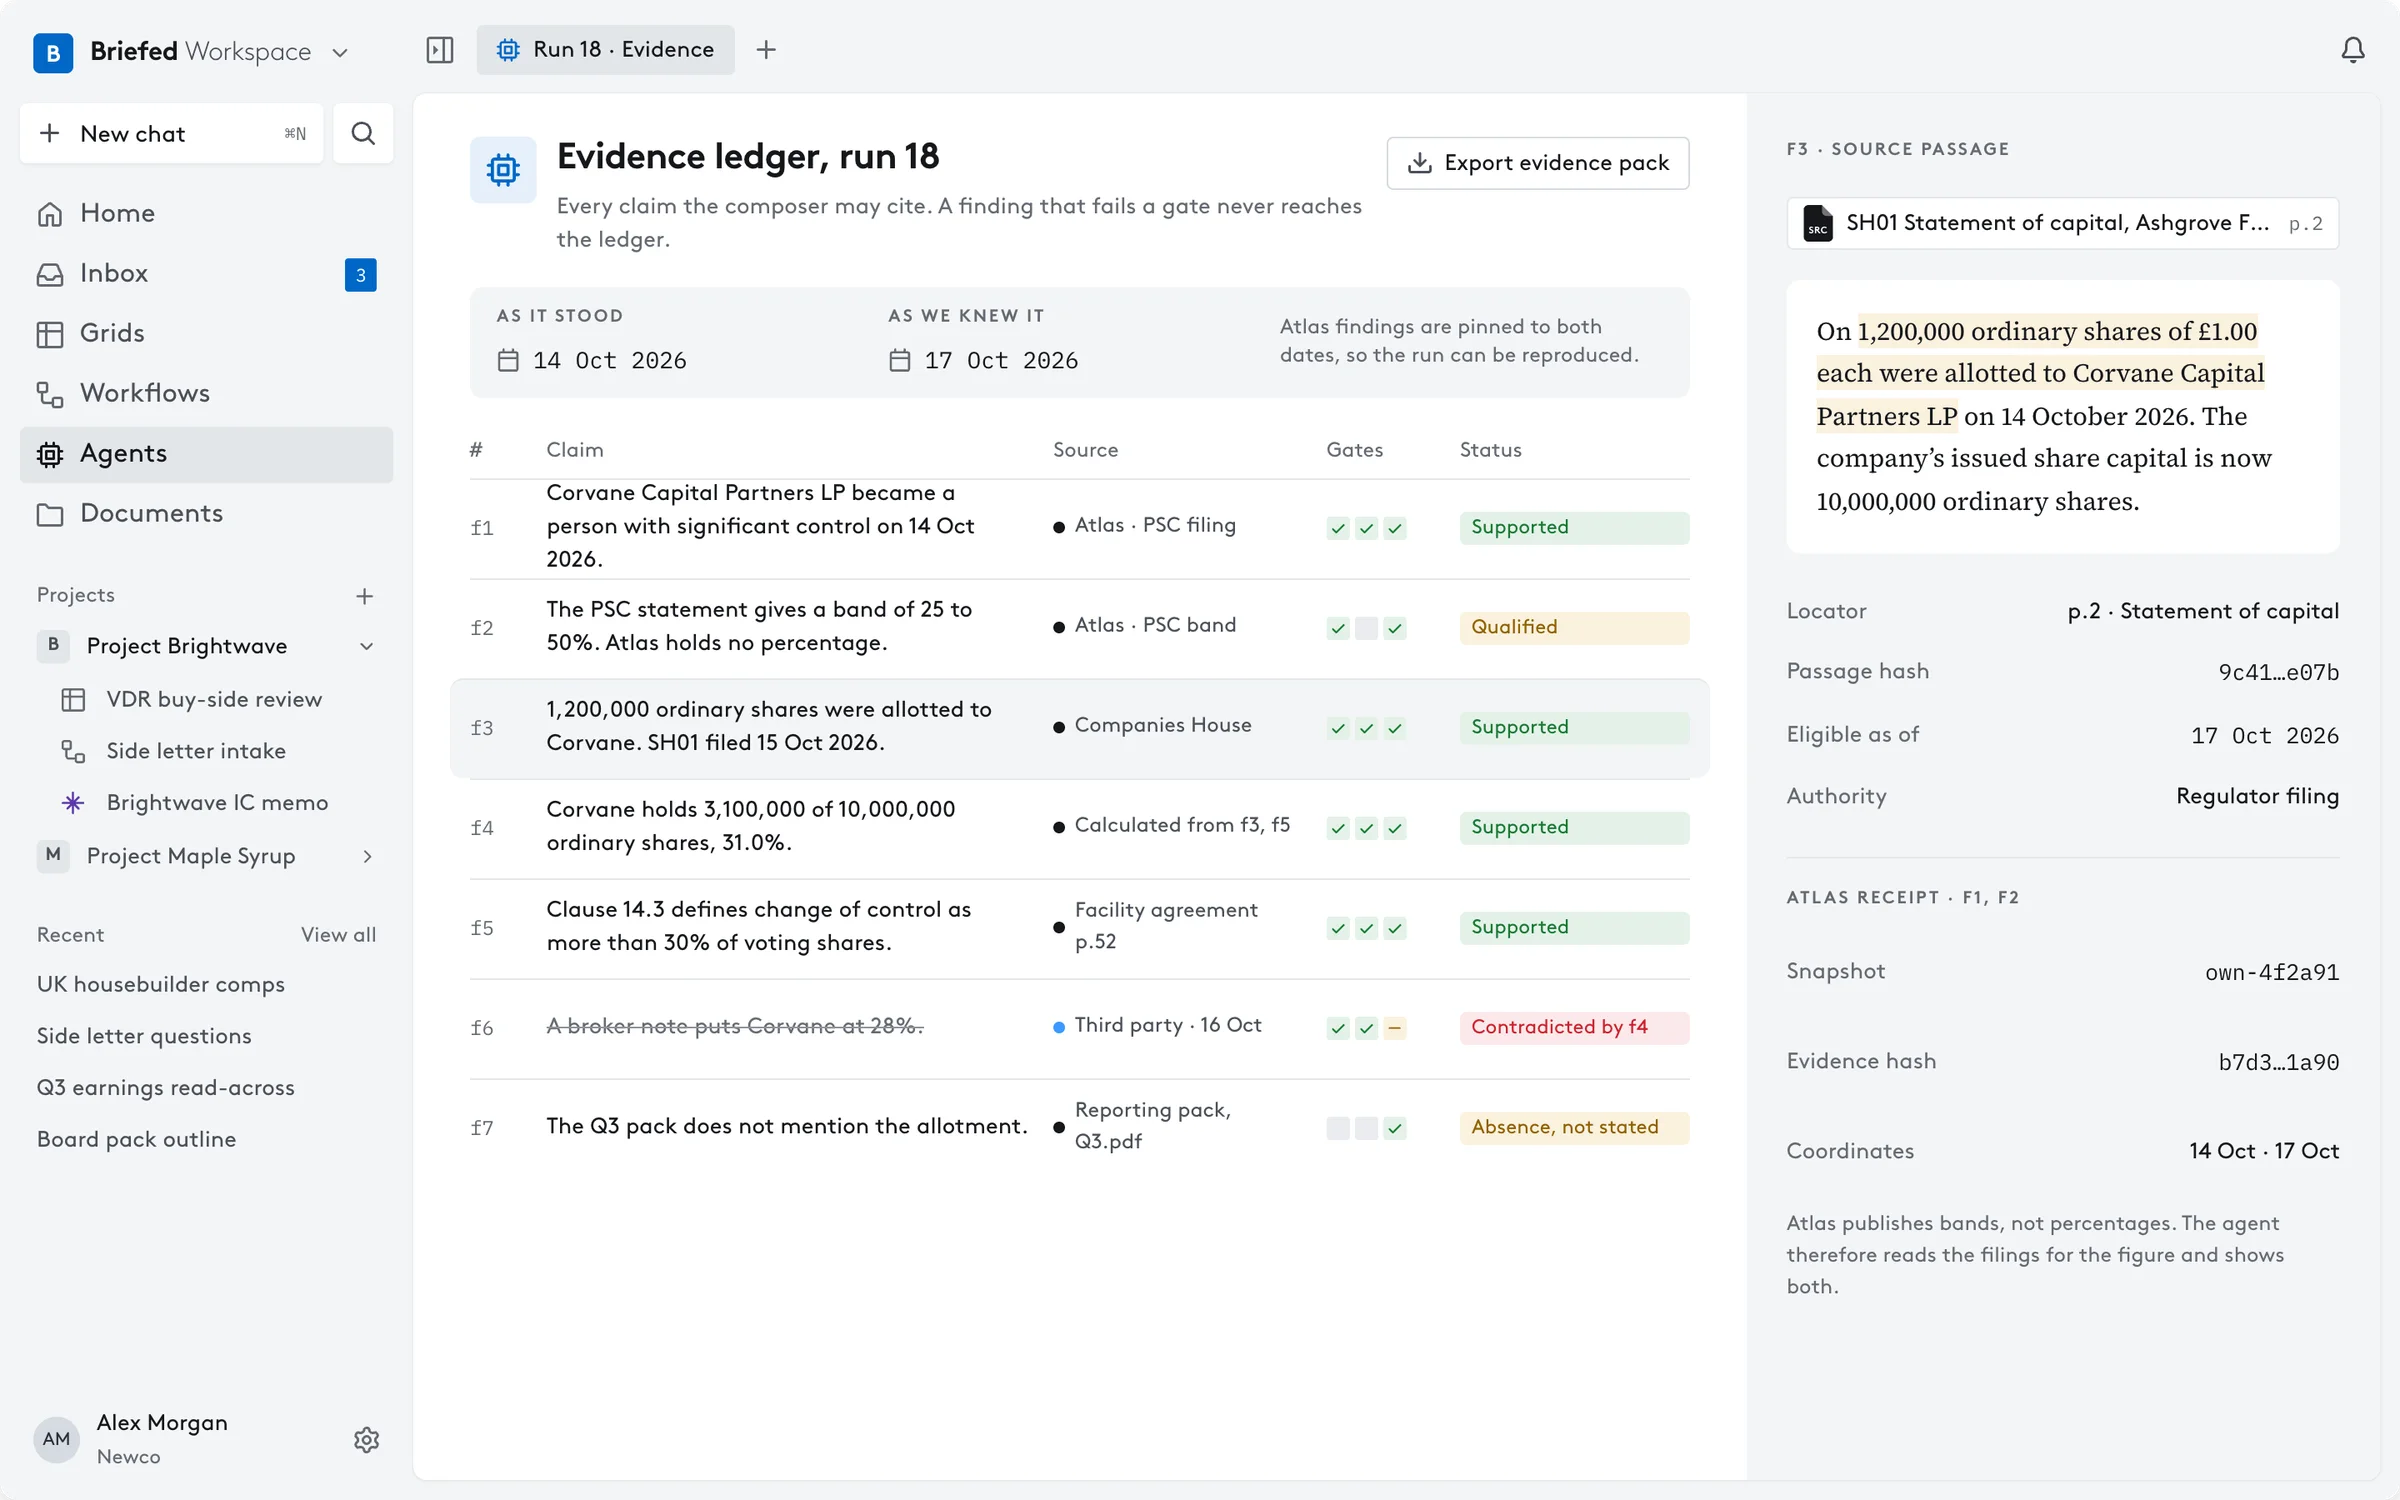Add a new project with plus icon
This screenshot has width=2400, height=1500.
(364, 596)
